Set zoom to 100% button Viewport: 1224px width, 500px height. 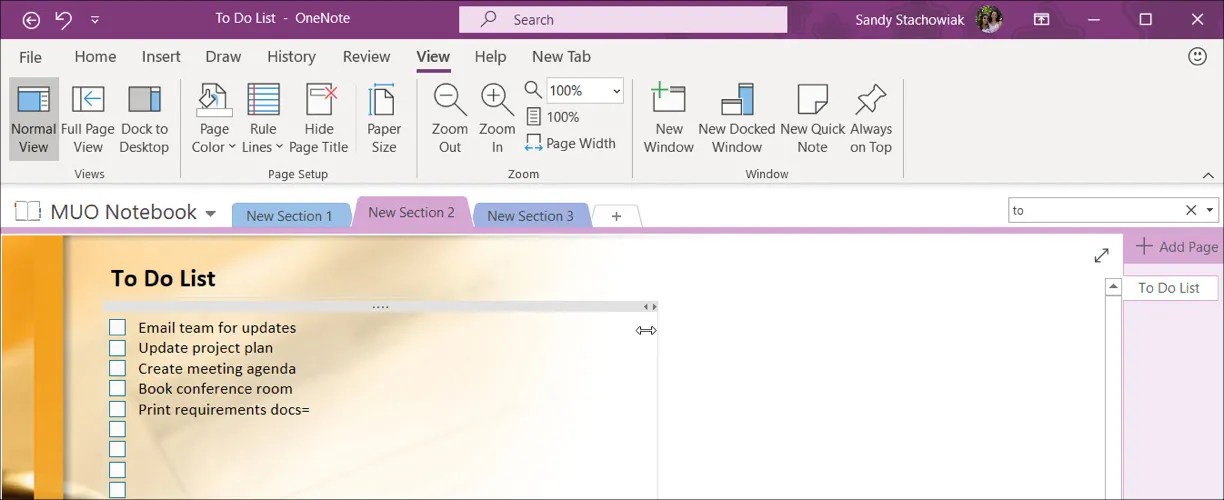pos(553,117)
